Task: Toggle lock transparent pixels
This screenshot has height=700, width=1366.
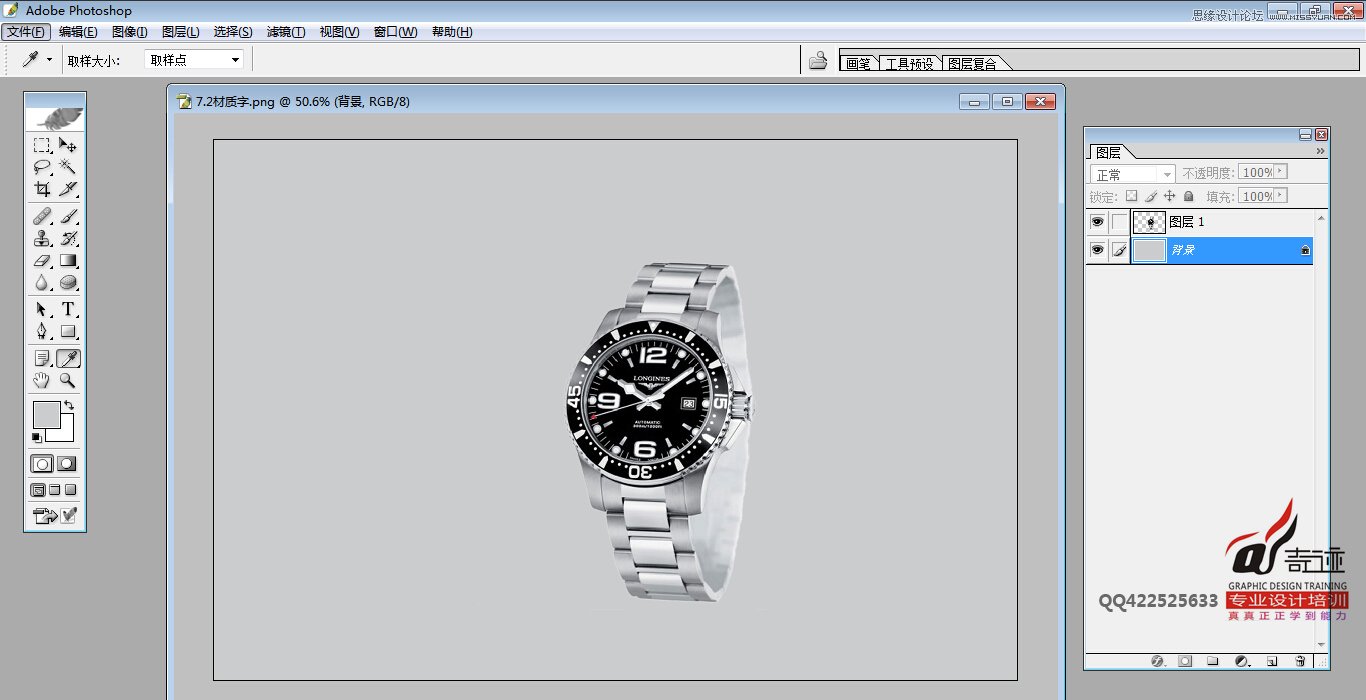Action: 1132,197
